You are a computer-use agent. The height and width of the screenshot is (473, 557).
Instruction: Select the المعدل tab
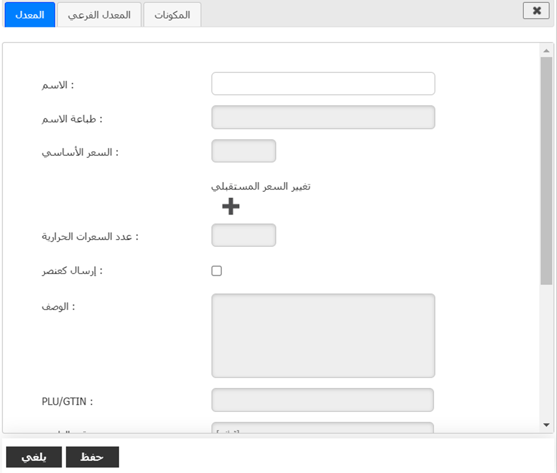[x=30, y=15]
